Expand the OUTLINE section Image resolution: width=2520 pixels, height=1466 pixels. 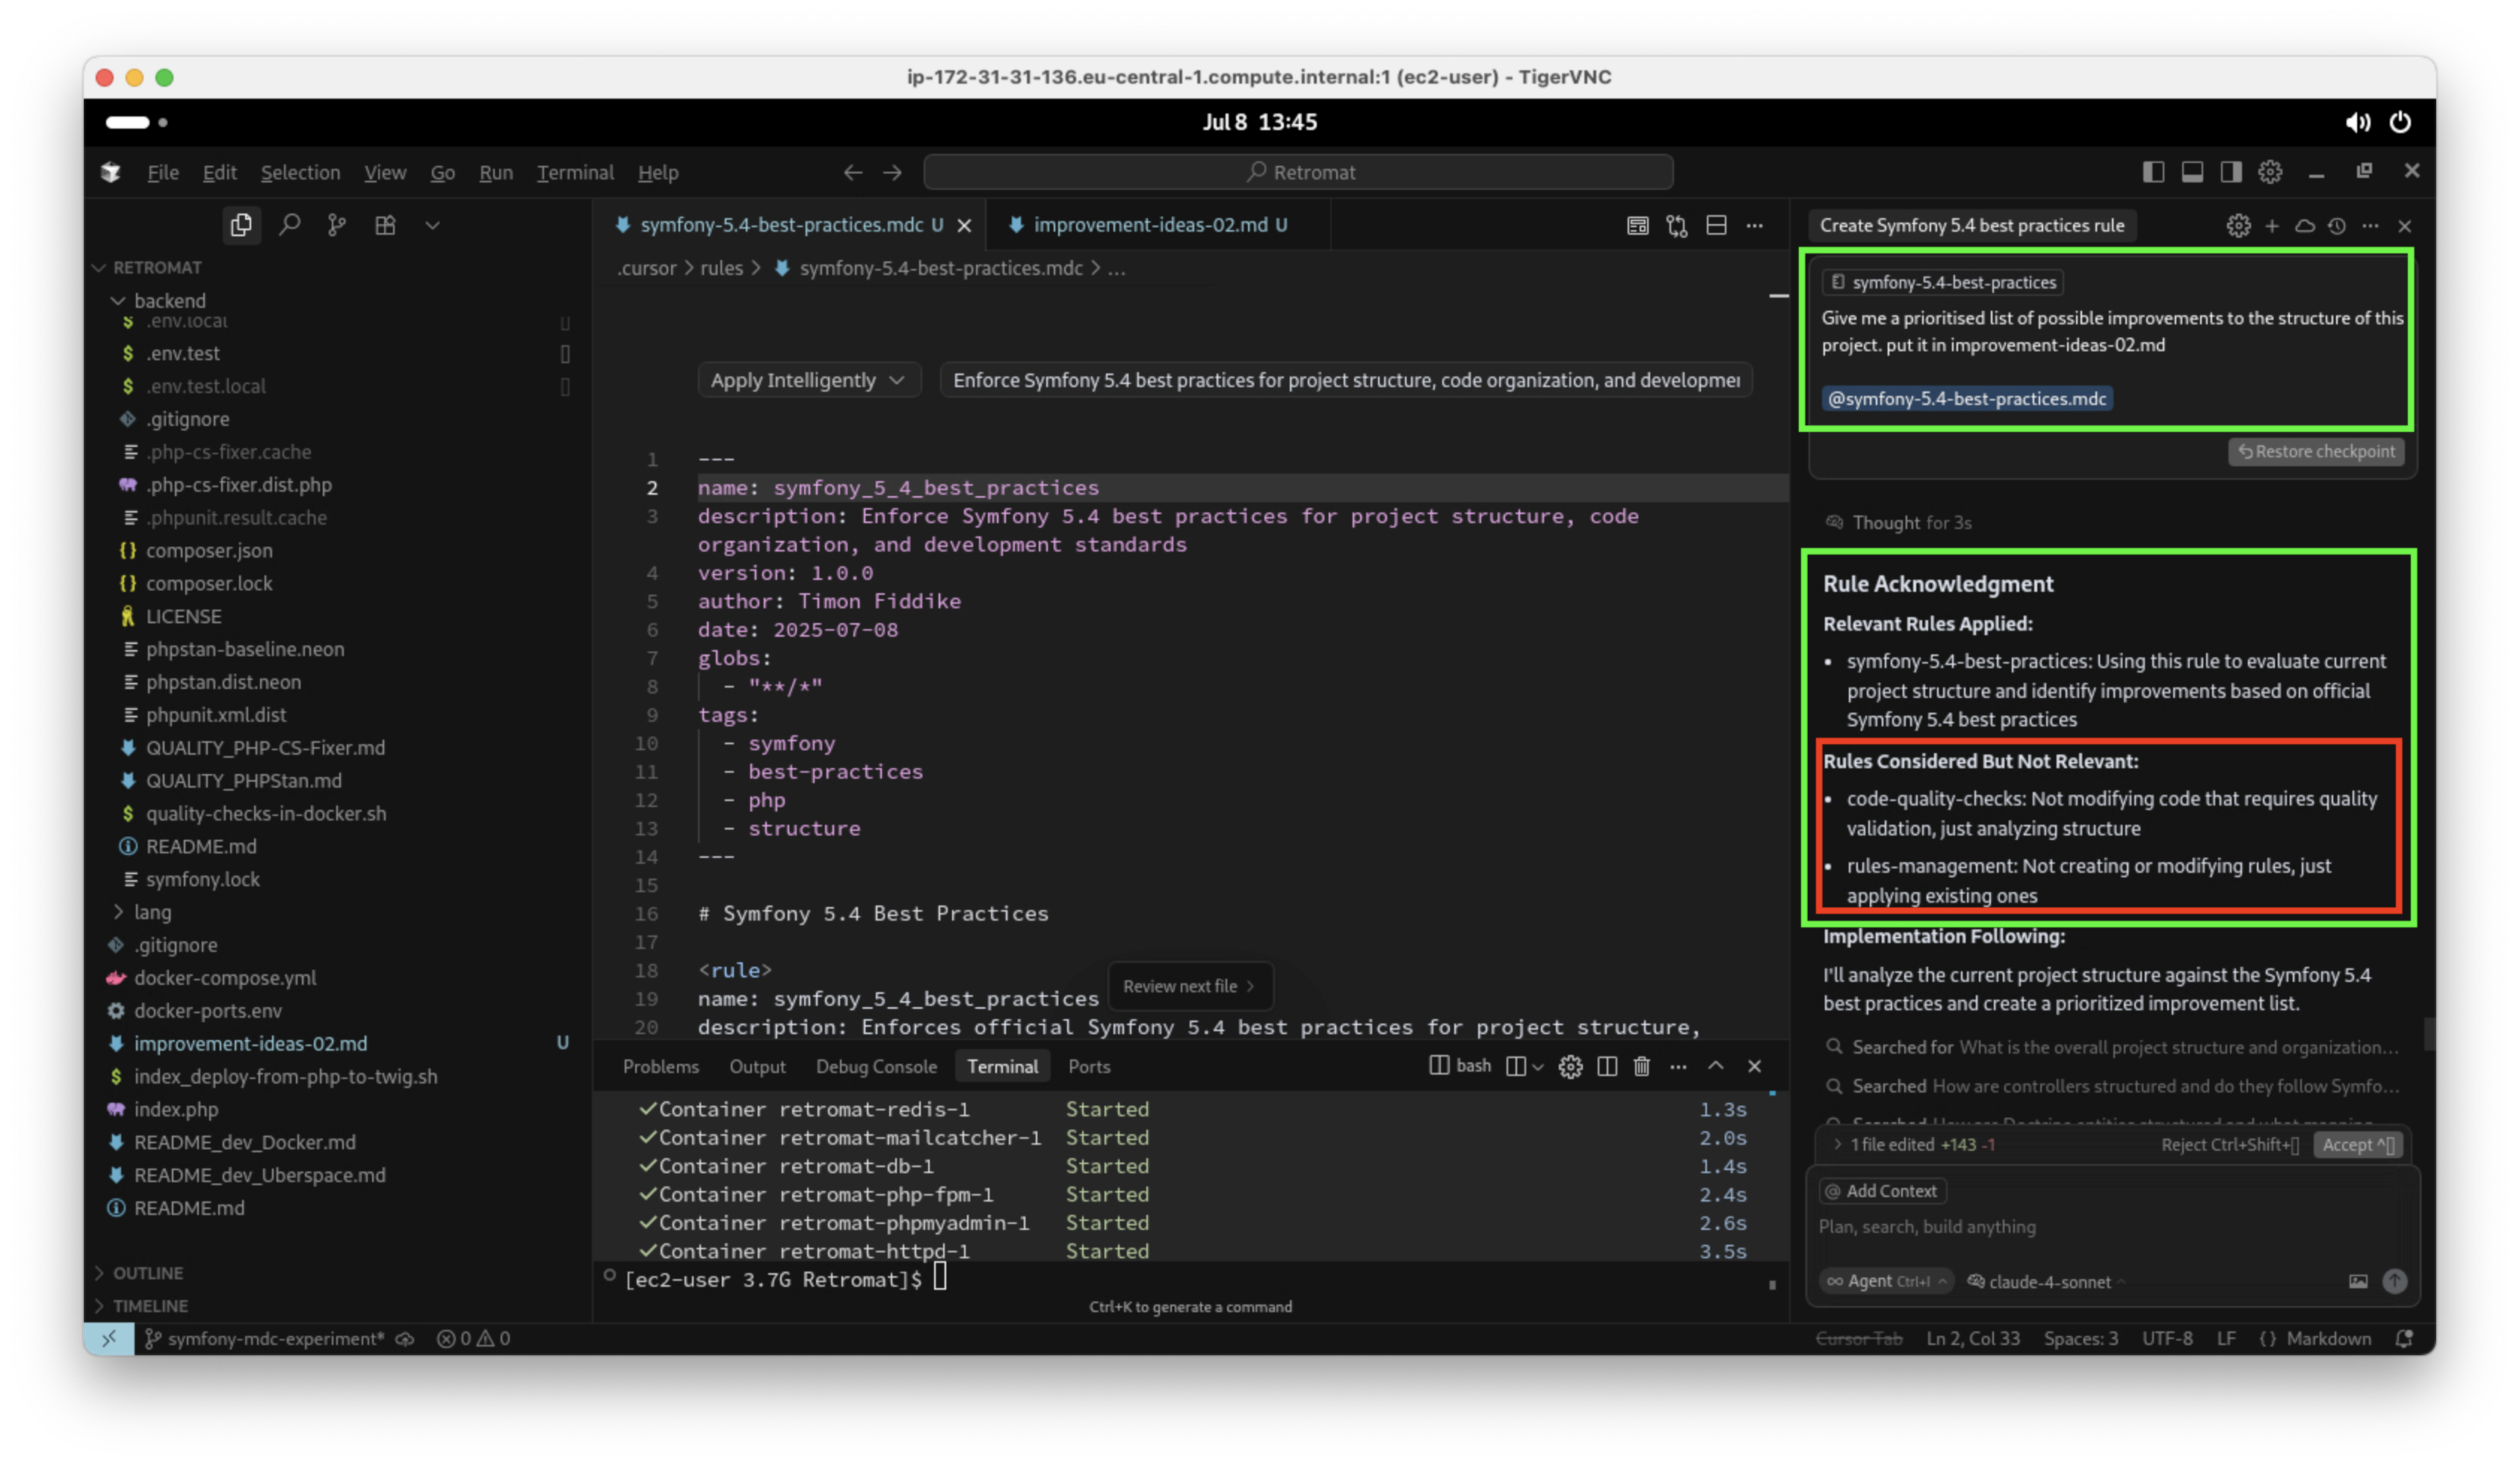147,1273
